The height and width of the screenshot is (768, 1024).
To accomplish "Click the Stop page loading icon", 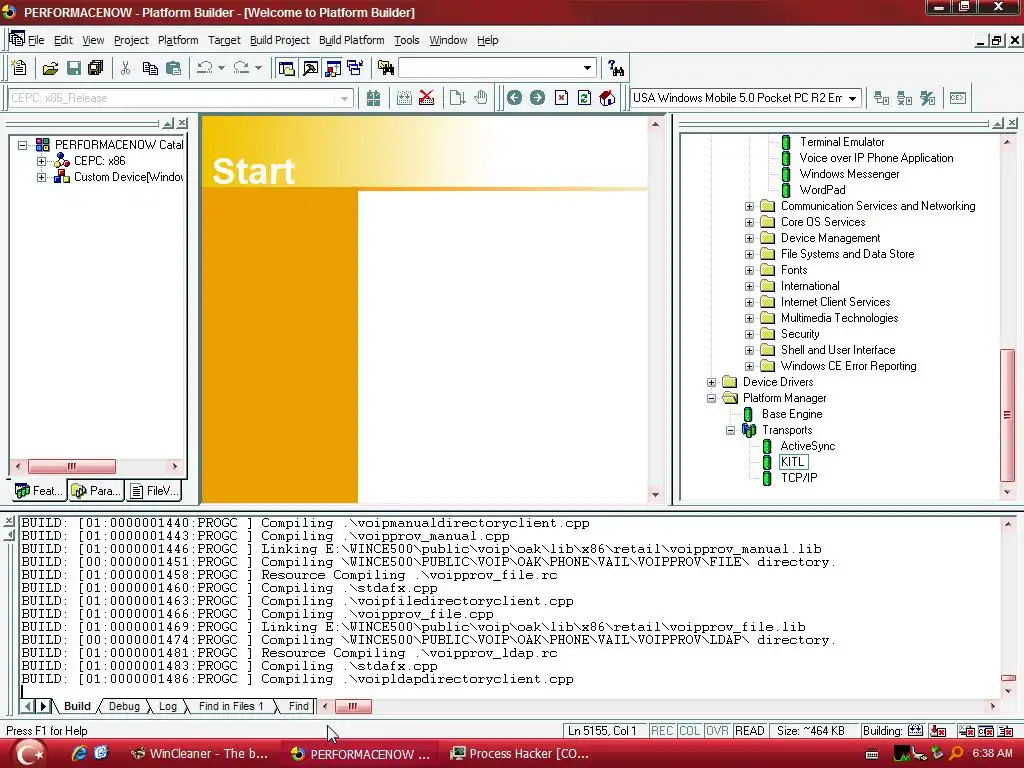I will coord(561,98).
